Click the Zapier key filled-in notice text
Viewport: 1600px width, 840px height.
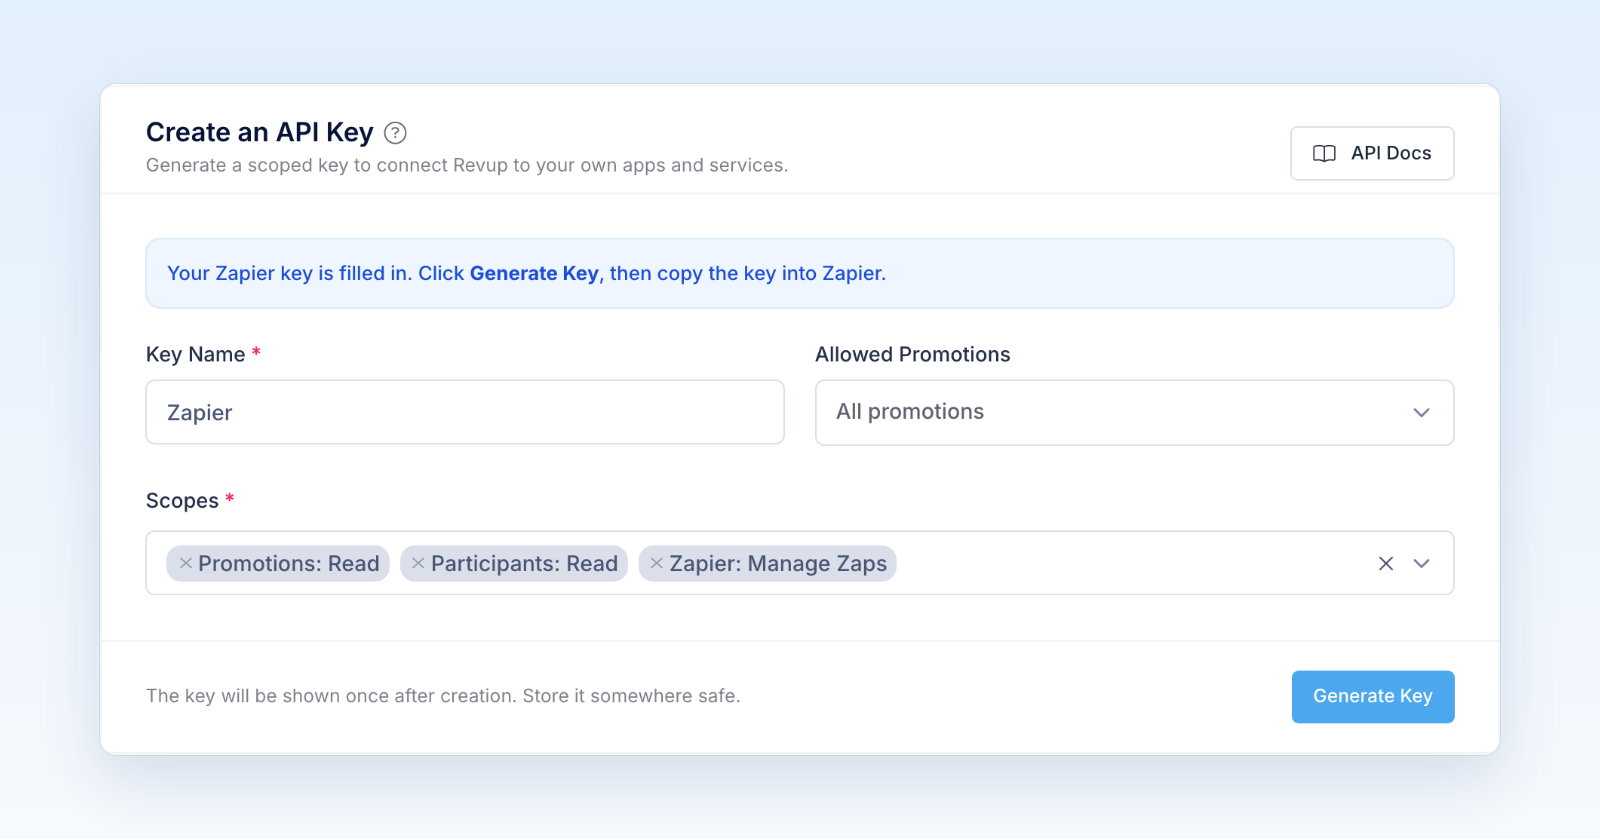526,273
